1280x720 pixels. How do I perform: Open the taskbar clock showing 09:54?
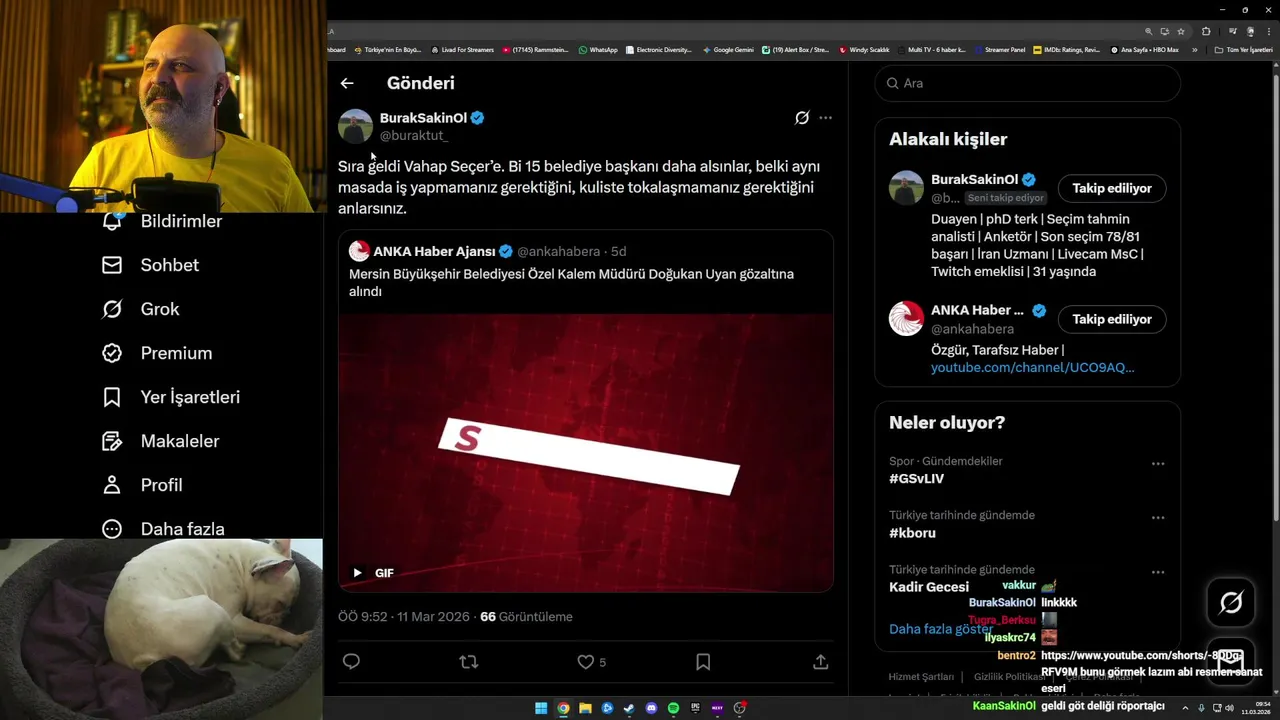tap(1258, 708)
